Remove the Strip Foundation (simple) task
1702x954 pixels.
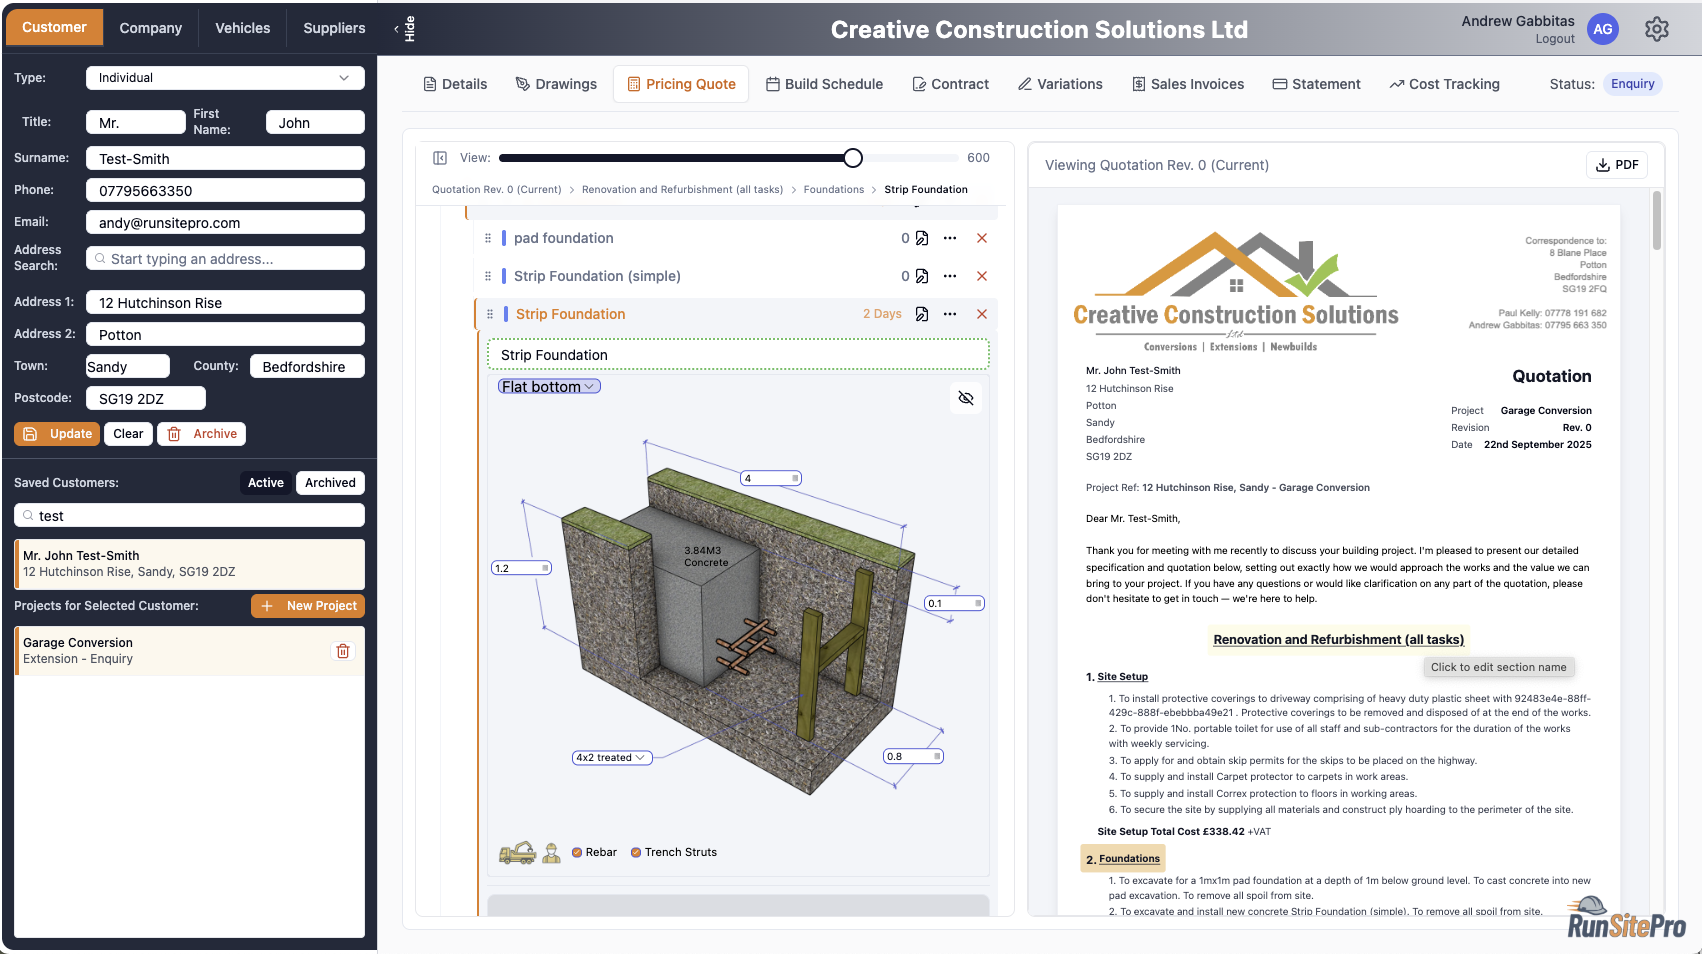click(982, 276)
